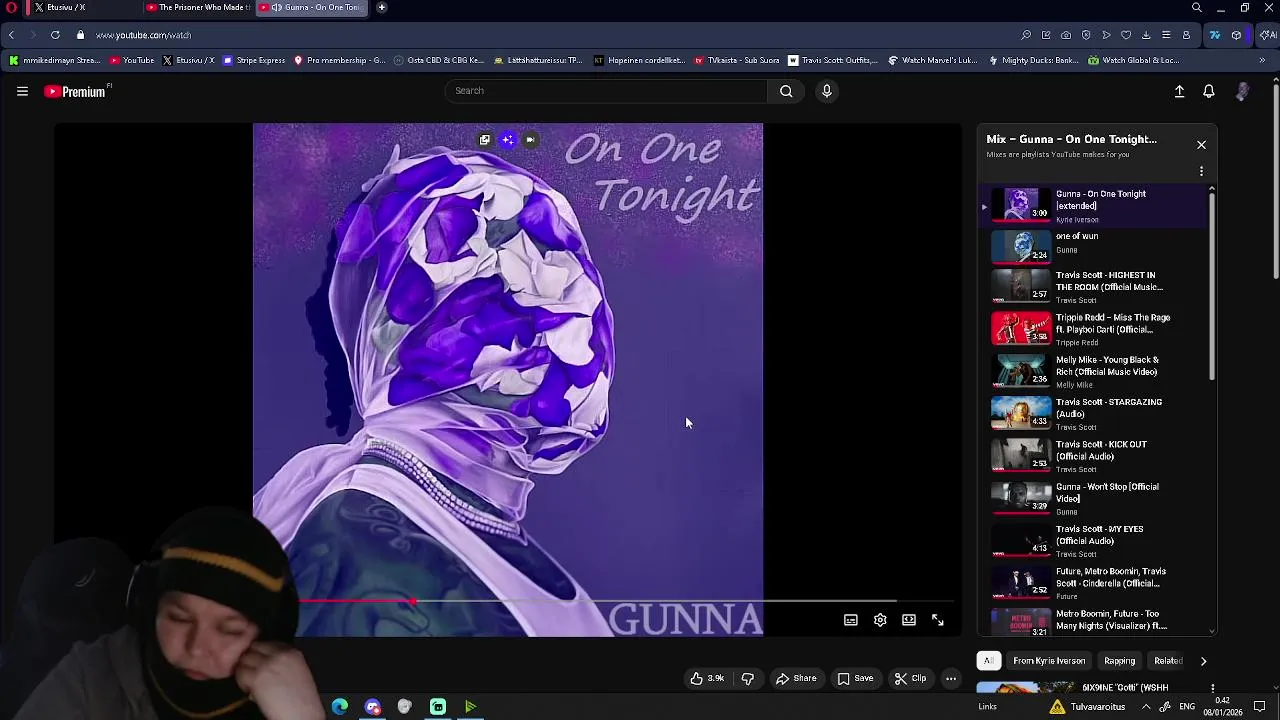The width and height of the screenshot is (1280, 720).
Task: Switch player to theater mode
Action: coord(909,620)
